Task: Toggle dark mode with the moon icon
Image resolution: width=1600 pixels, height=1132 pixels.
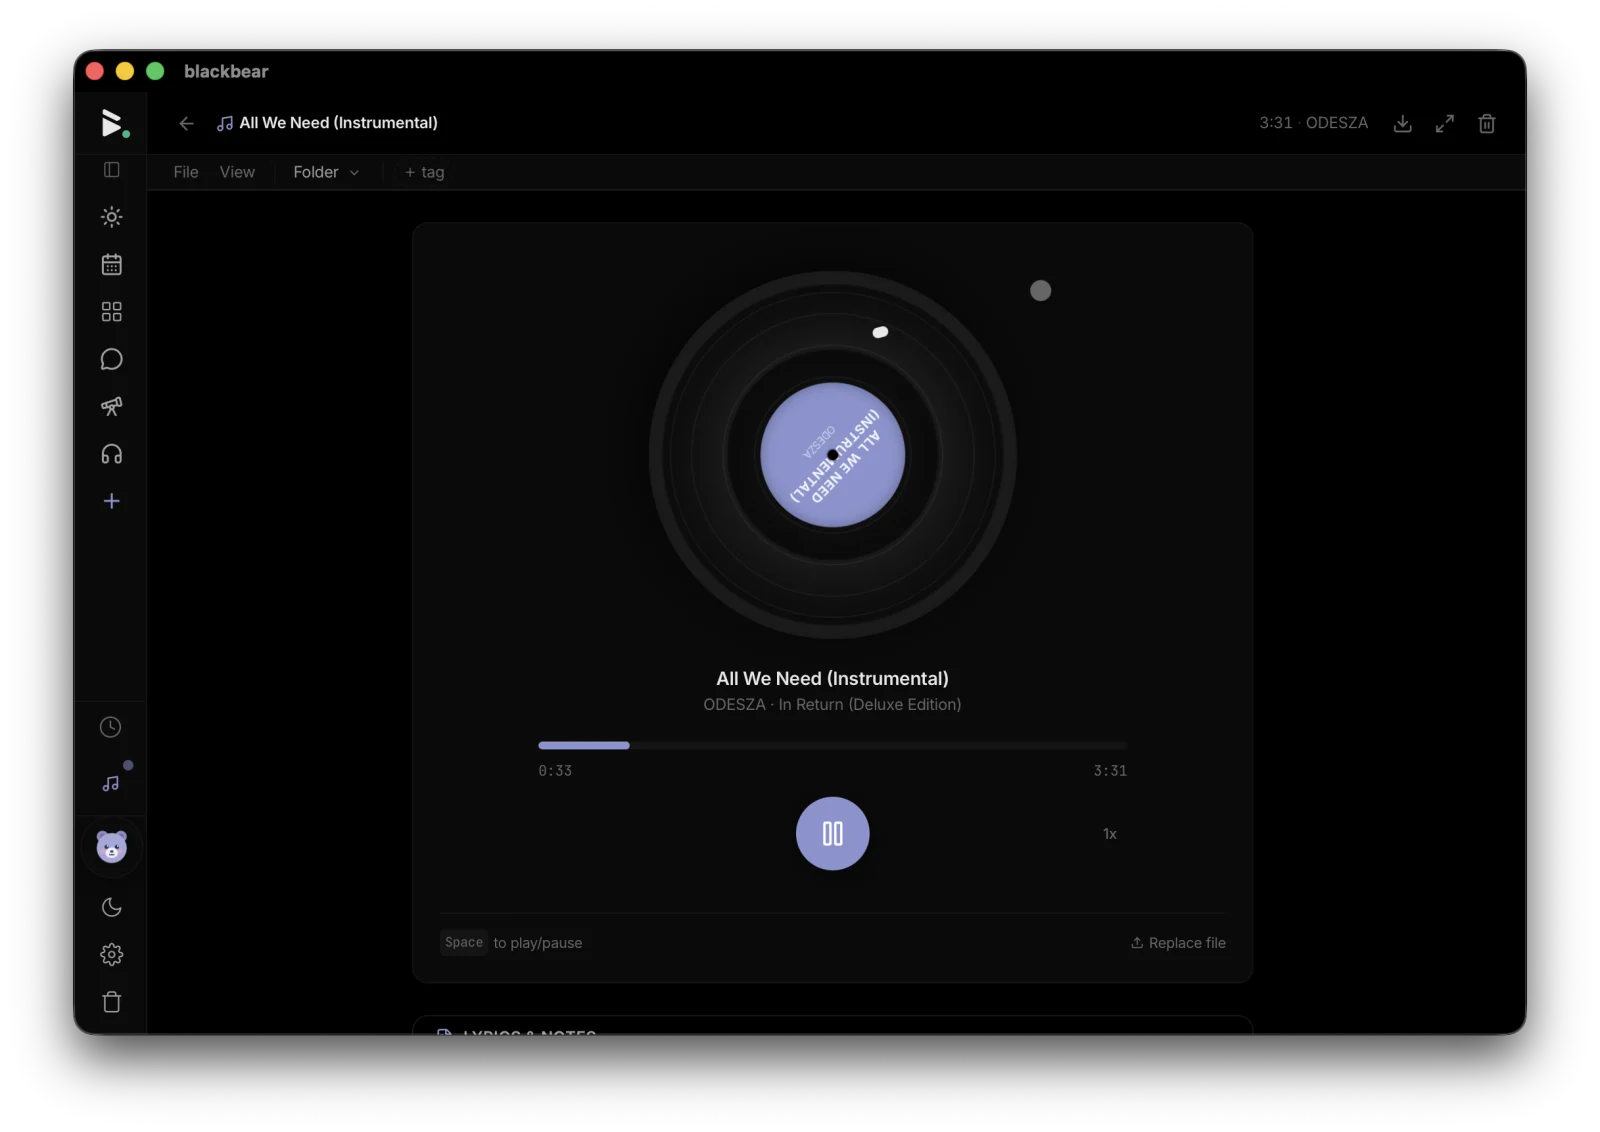Action: click(112, 907)
